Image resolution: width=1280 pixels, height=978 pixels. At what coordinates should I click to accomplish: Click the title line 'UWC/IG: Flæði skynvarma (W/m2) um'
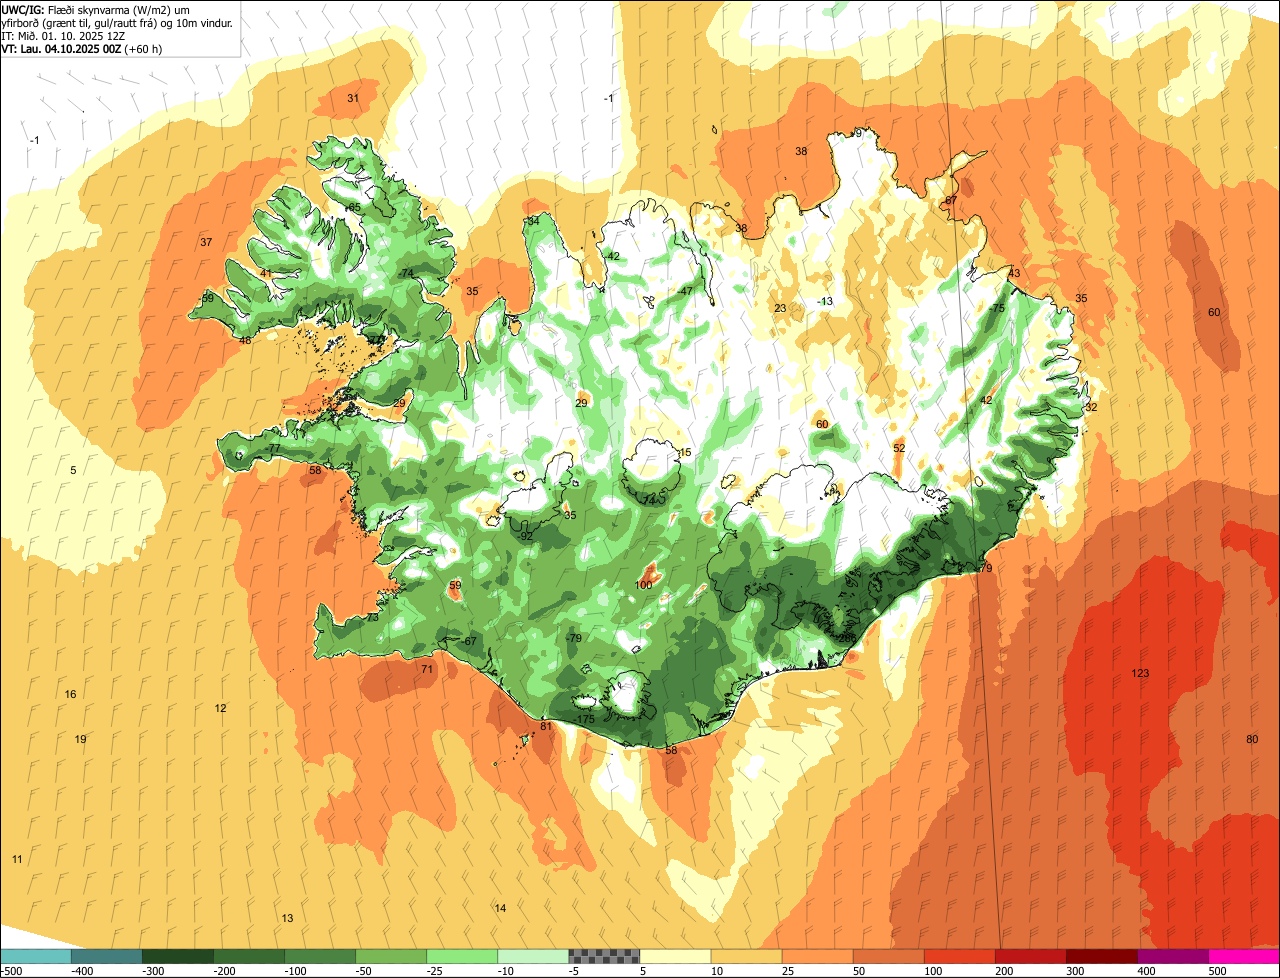[x=96, y=10]
